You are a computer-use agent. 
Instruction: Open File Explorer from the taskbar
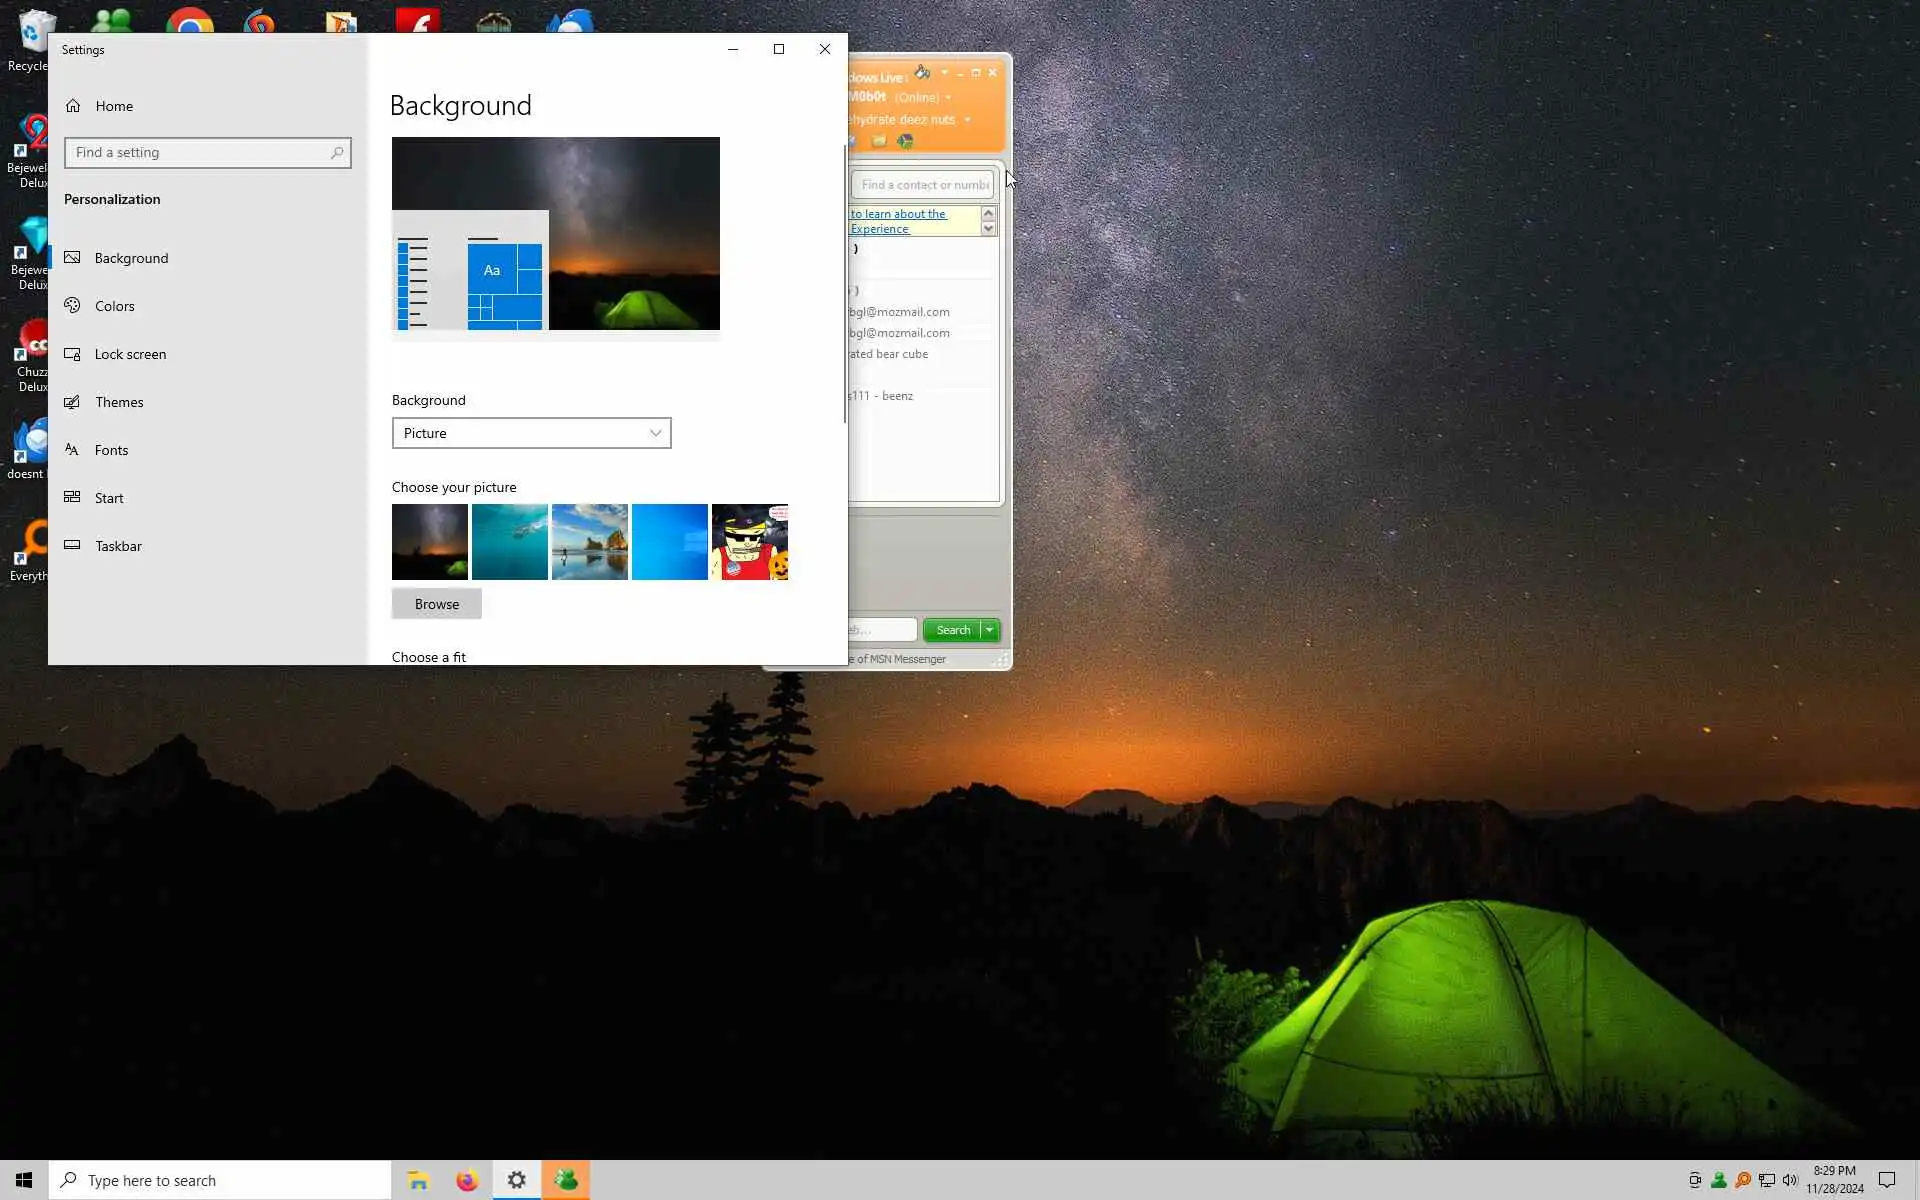418,1180
